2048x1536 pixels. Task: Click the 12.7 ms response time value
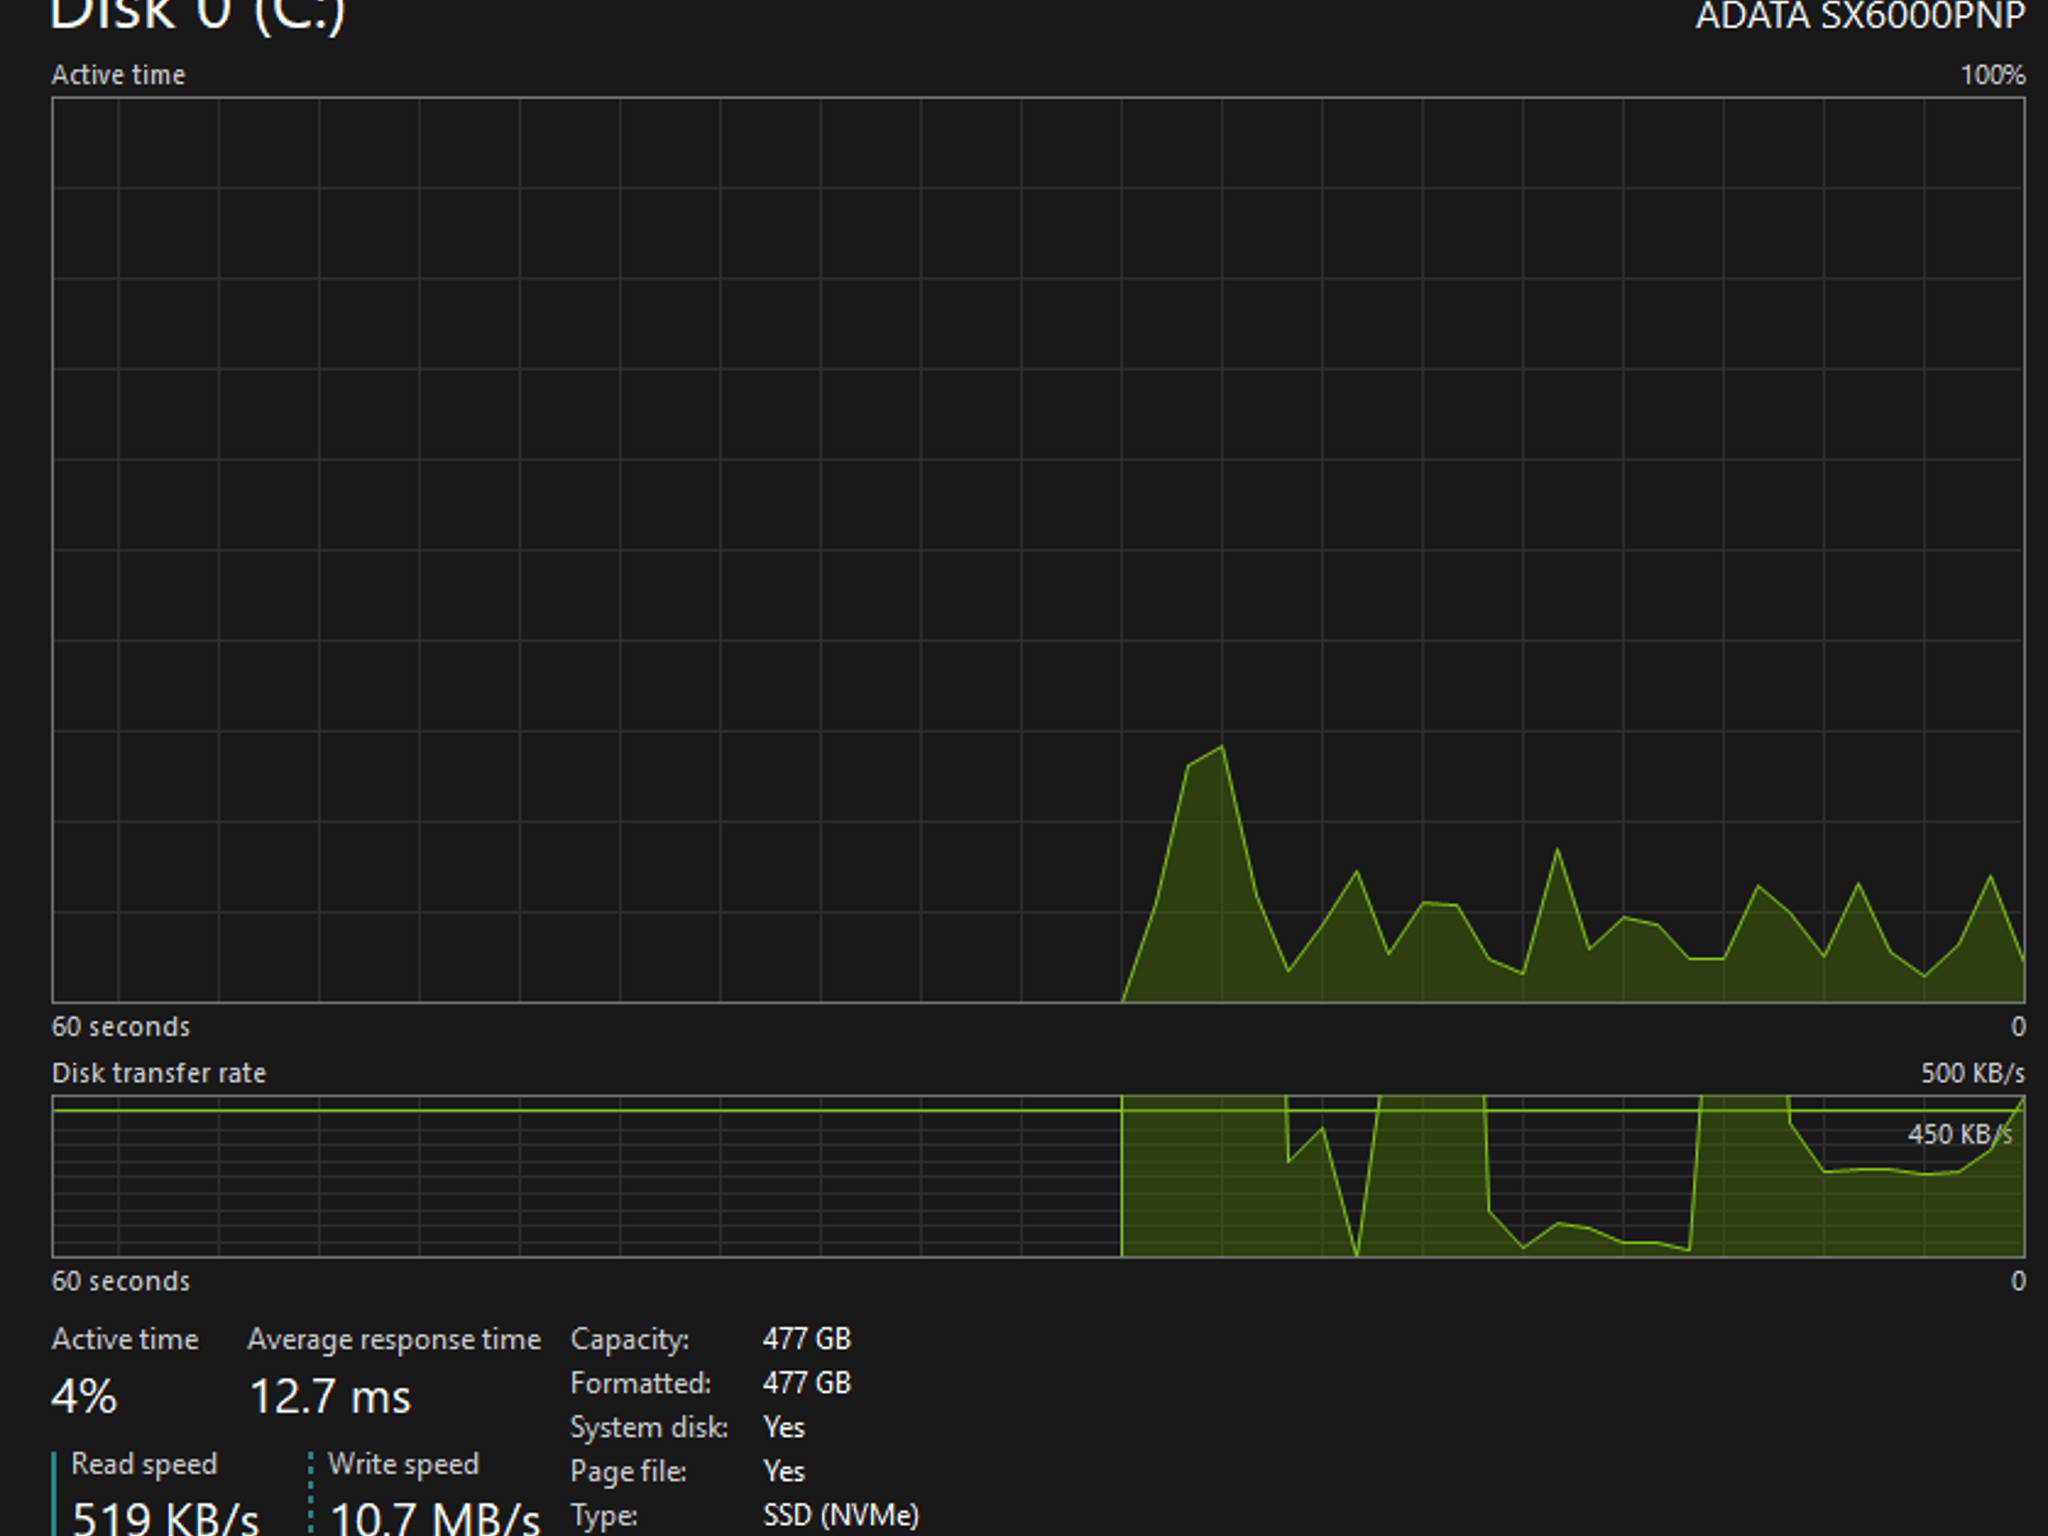pos(329,1396)
